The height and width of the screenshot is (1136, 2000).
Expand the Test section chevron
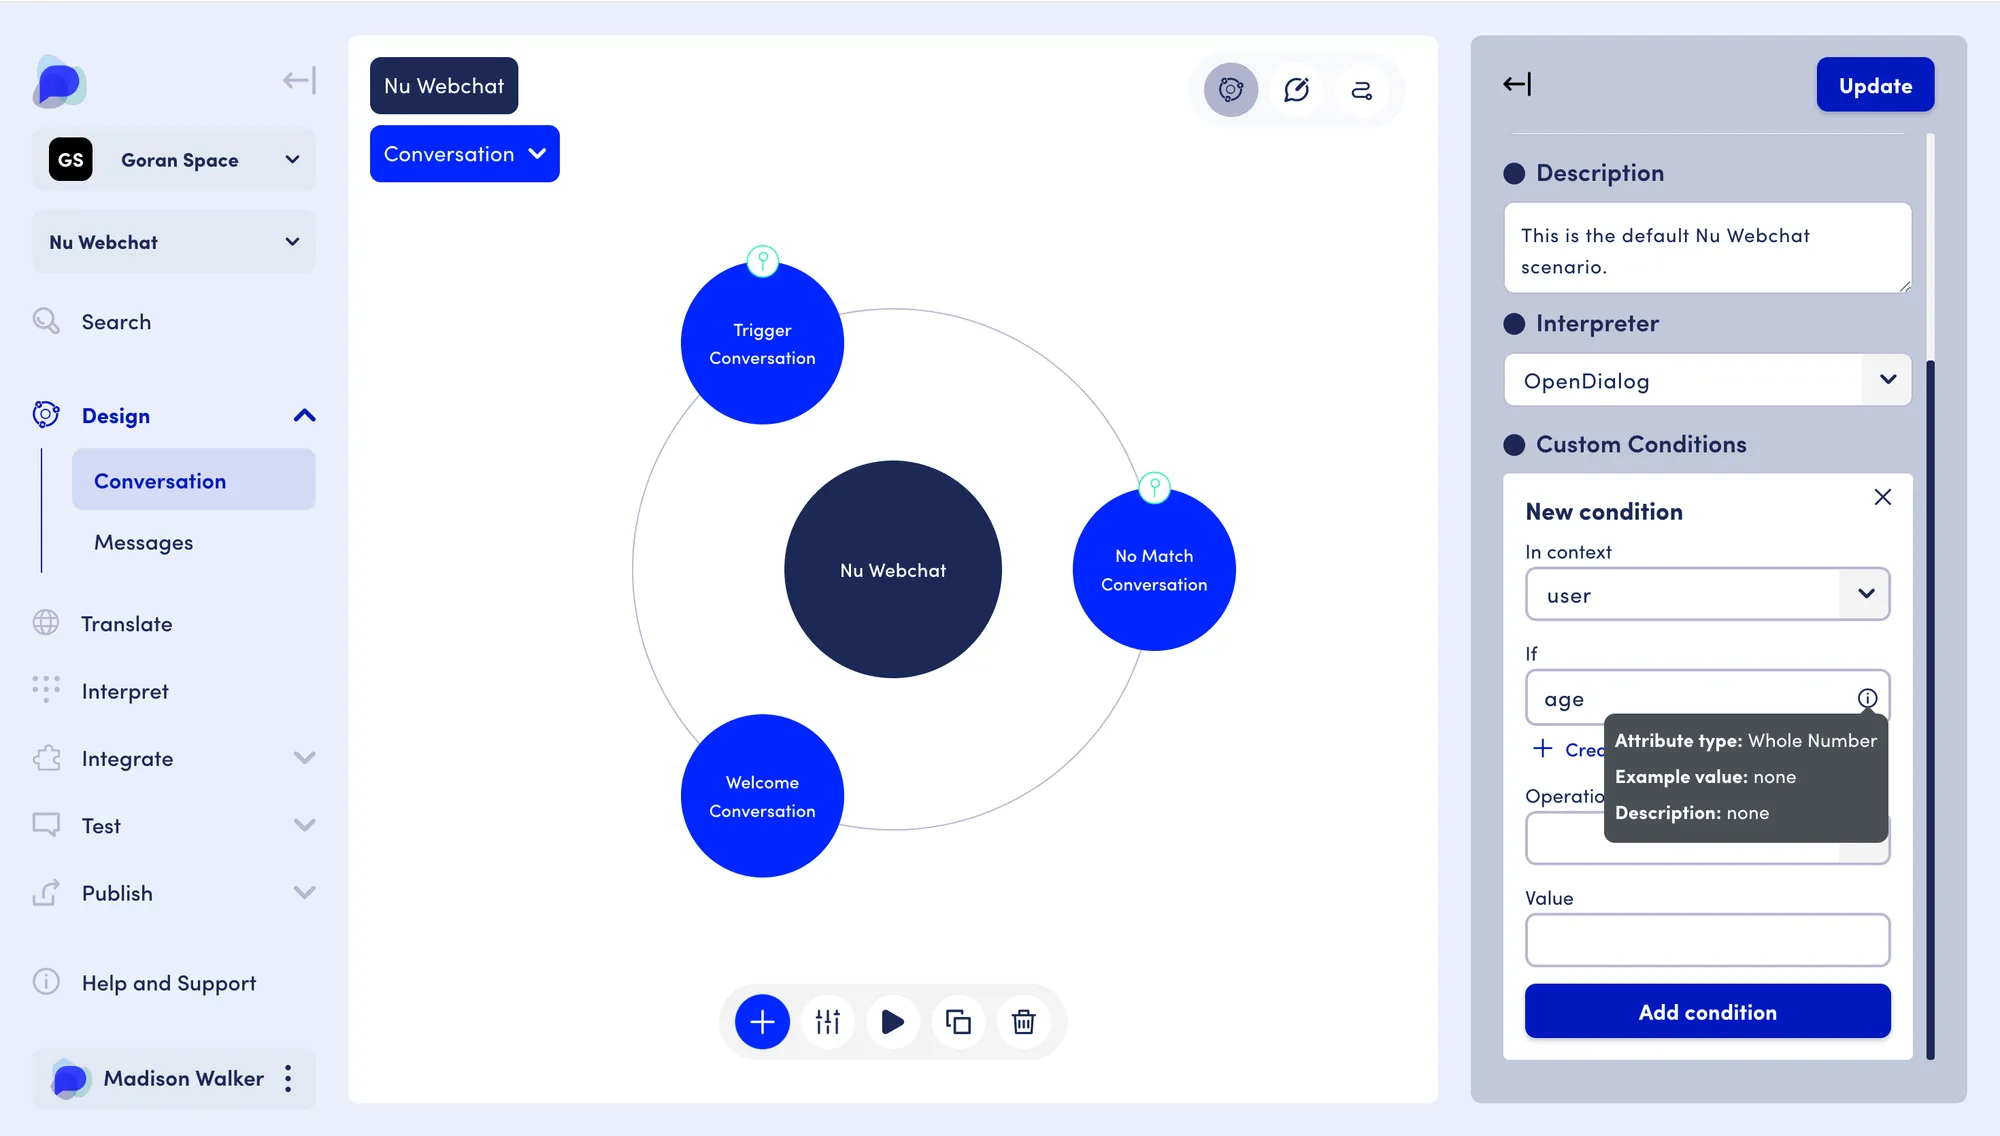pos(305,825)
